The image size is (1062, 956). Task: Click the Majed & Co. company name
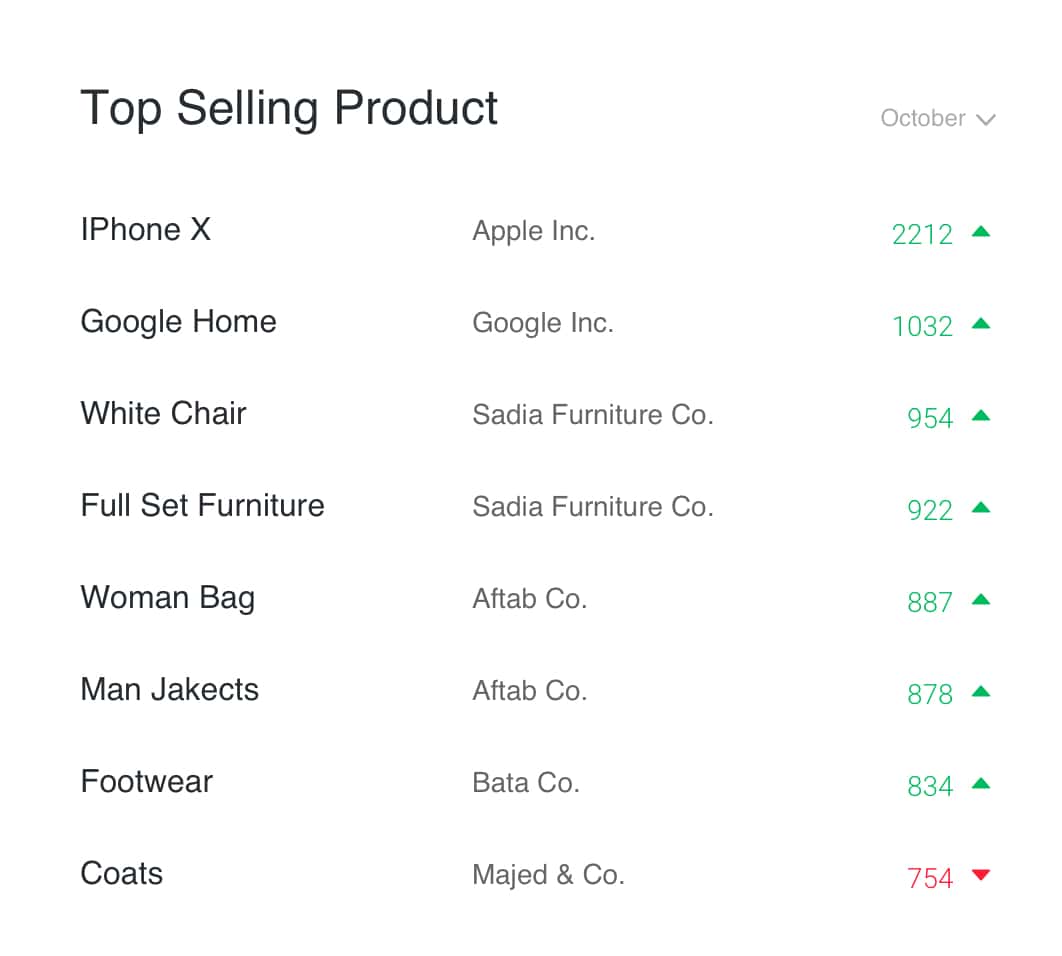click(548, 876)
